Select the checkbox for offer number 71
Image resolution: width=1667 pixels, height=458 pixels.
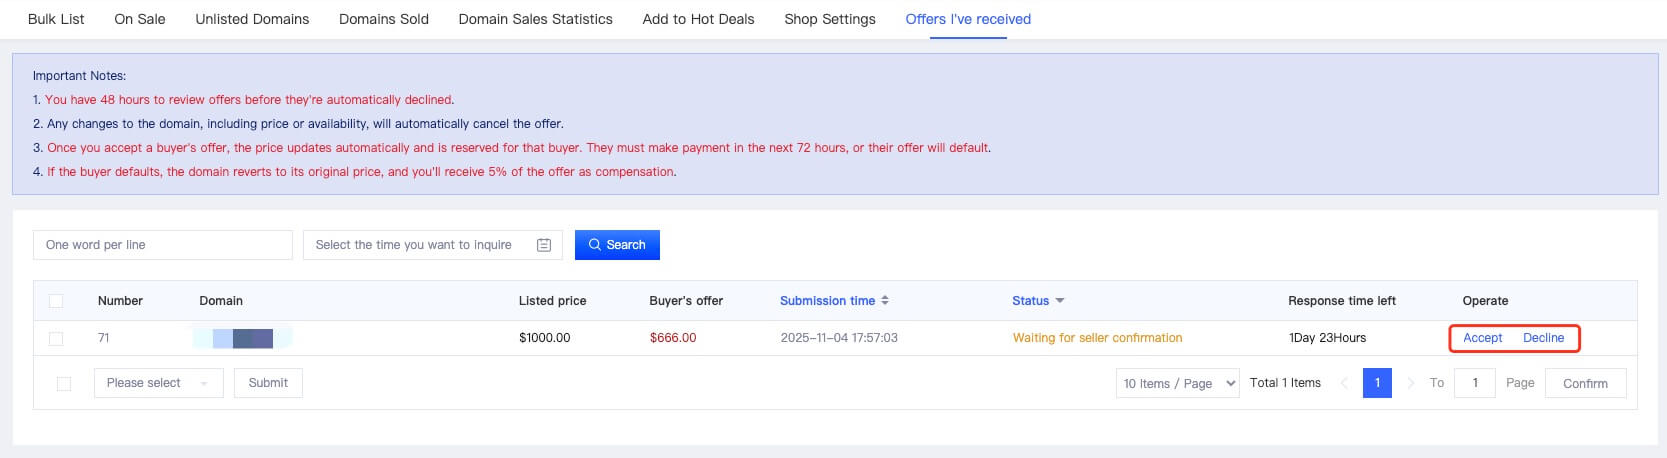56,339
